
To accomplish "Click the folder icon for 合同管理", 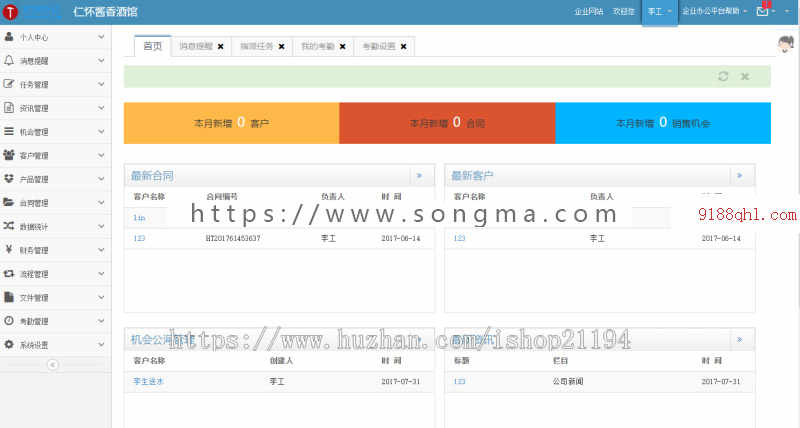I will [x=9, y=202].
